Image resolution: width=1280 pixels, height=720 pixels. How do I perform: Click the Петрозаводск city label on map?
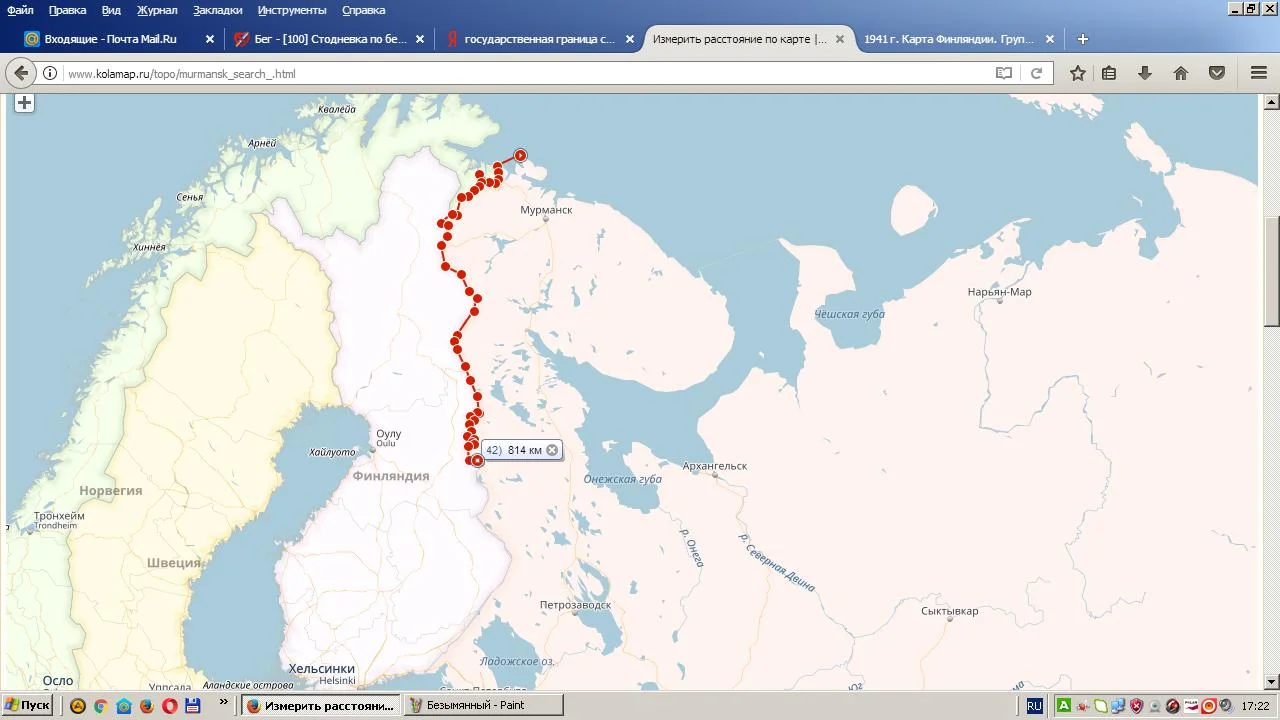point(575,605)
